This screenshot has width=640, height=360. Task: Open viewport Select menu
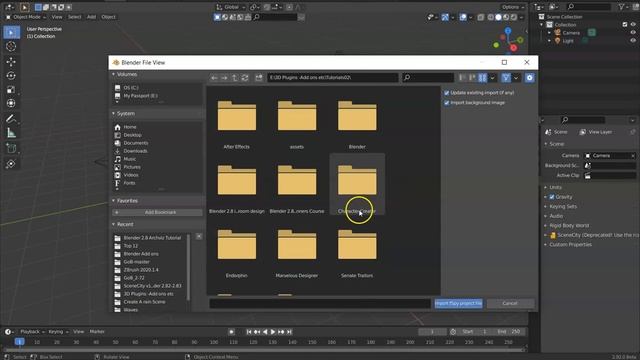[74, 17]
